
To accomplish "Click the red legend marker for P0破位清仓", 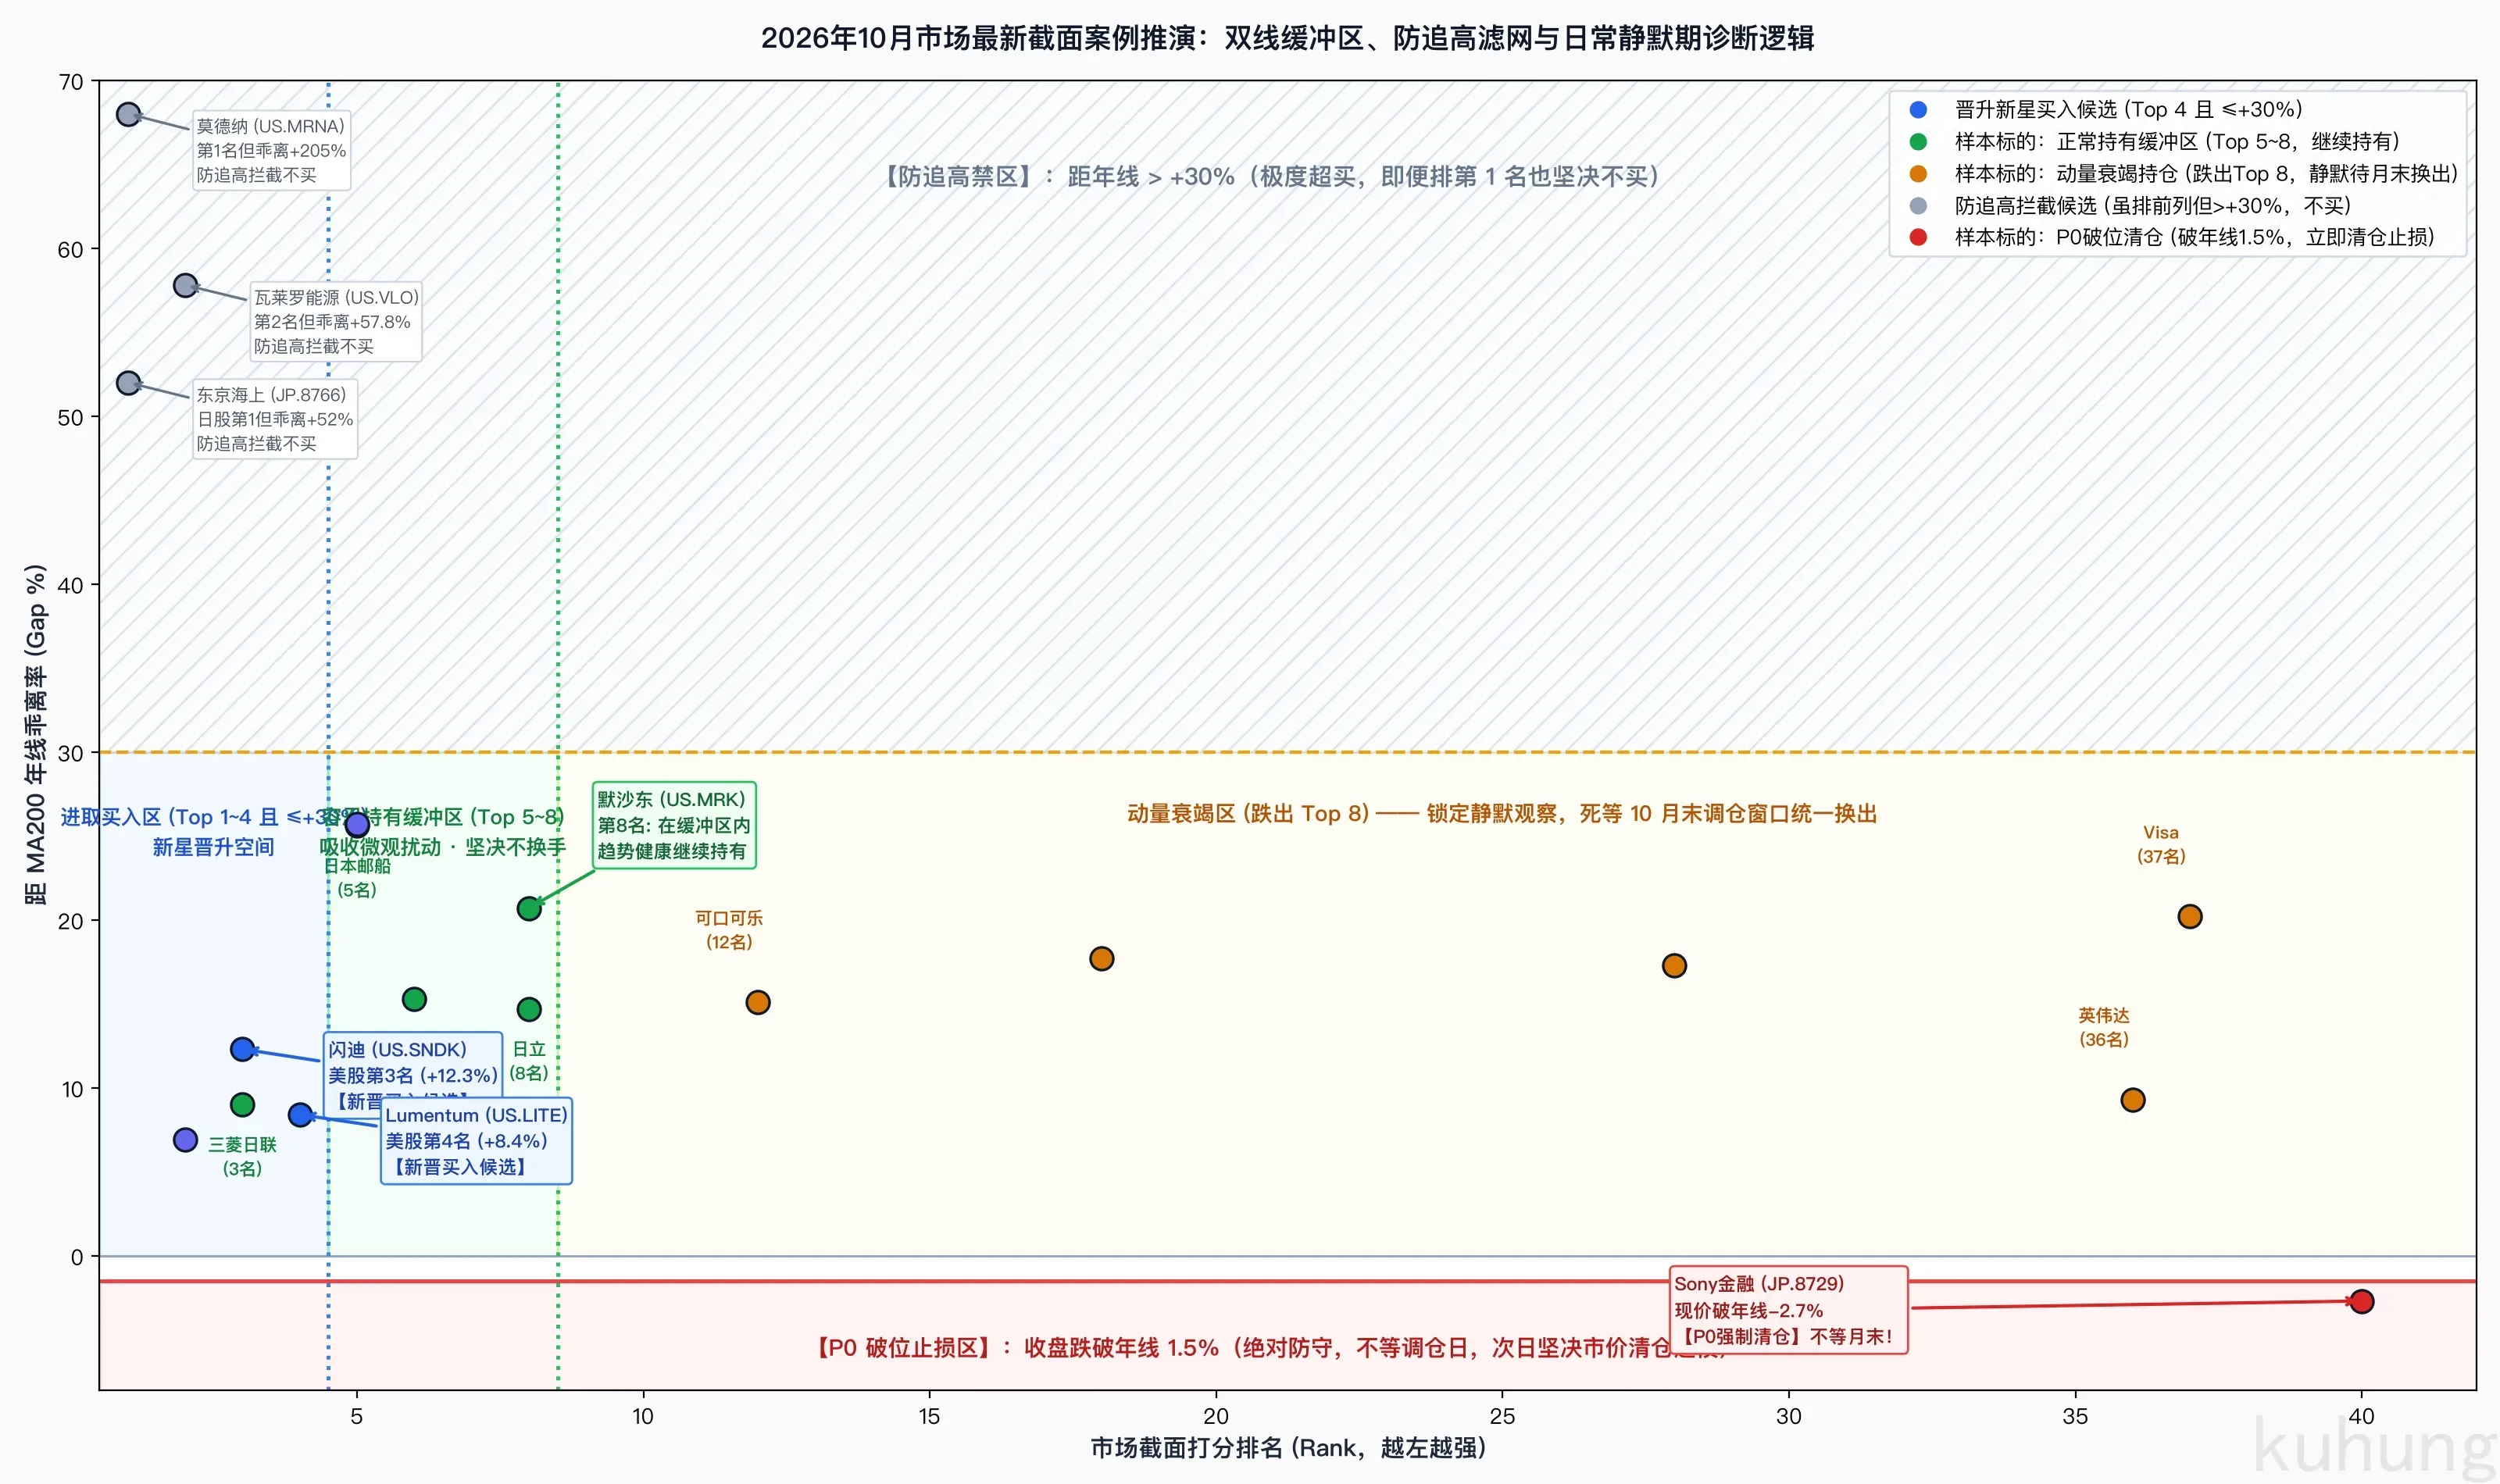I will (1917, 237).
